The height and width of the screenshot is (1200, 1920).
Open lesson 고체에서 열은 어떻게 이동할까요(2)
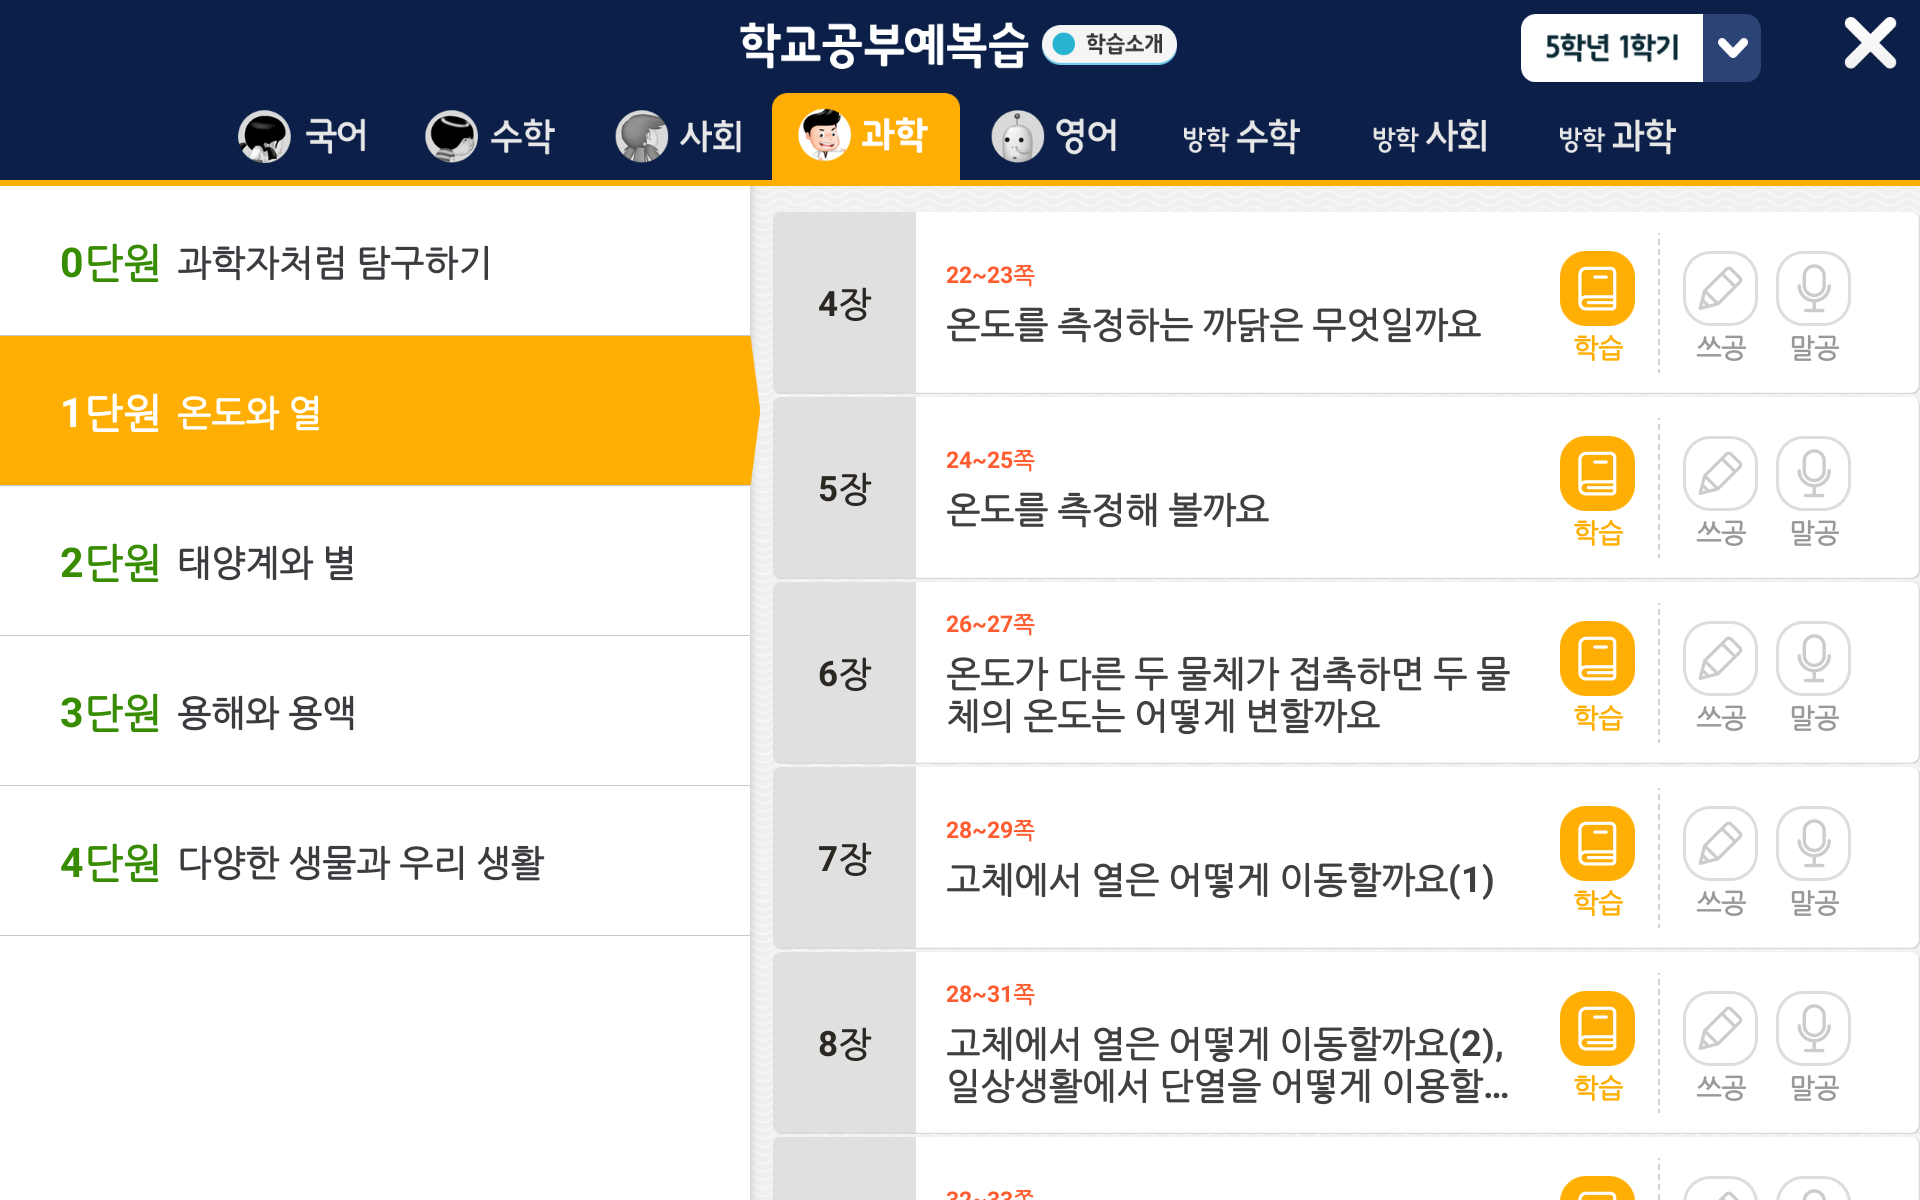coord(1227,1064)
